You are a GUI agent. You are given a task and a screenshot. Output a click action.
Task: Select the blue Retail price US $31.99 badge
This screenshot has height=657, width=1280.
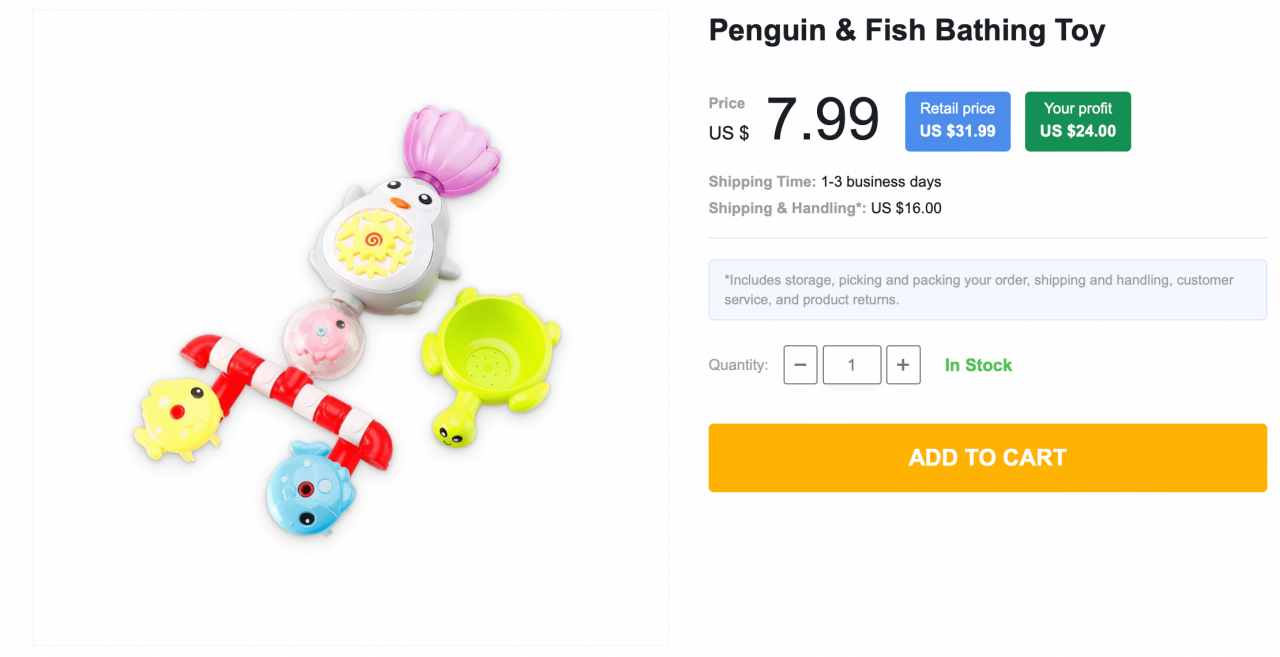click(957, 121)
